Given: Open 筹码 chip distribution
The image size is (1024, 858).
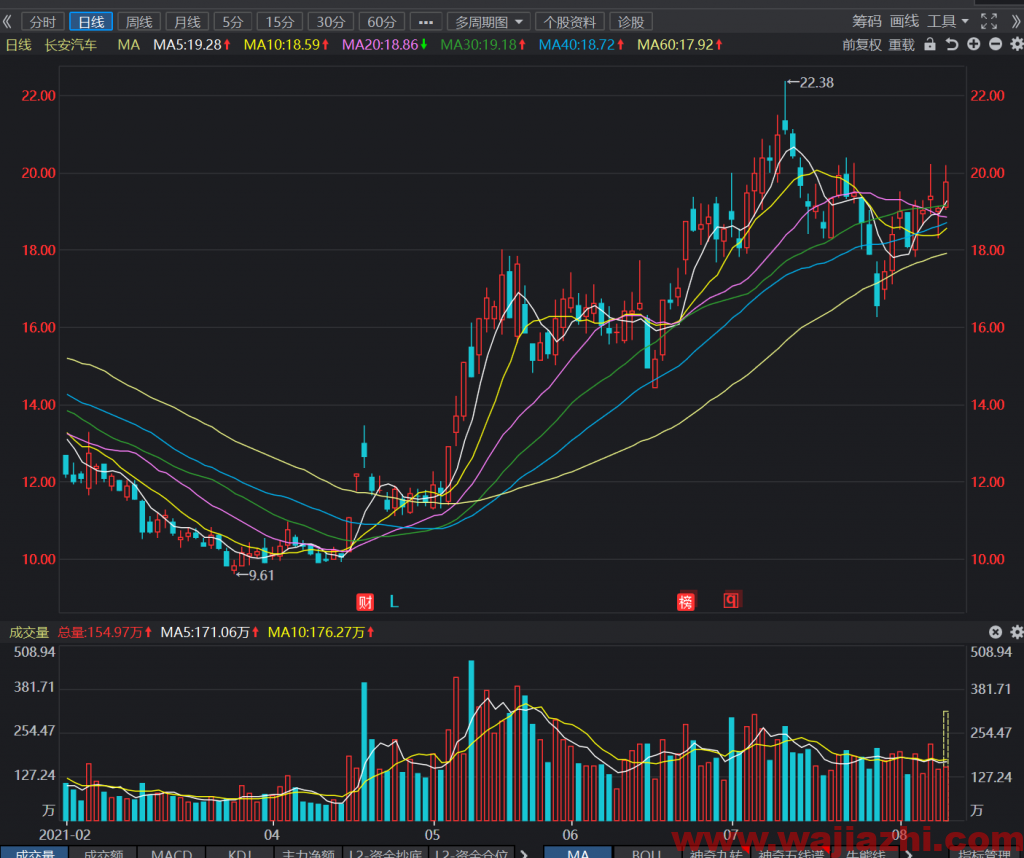Looking at the screenshot, I should (867, 22).
